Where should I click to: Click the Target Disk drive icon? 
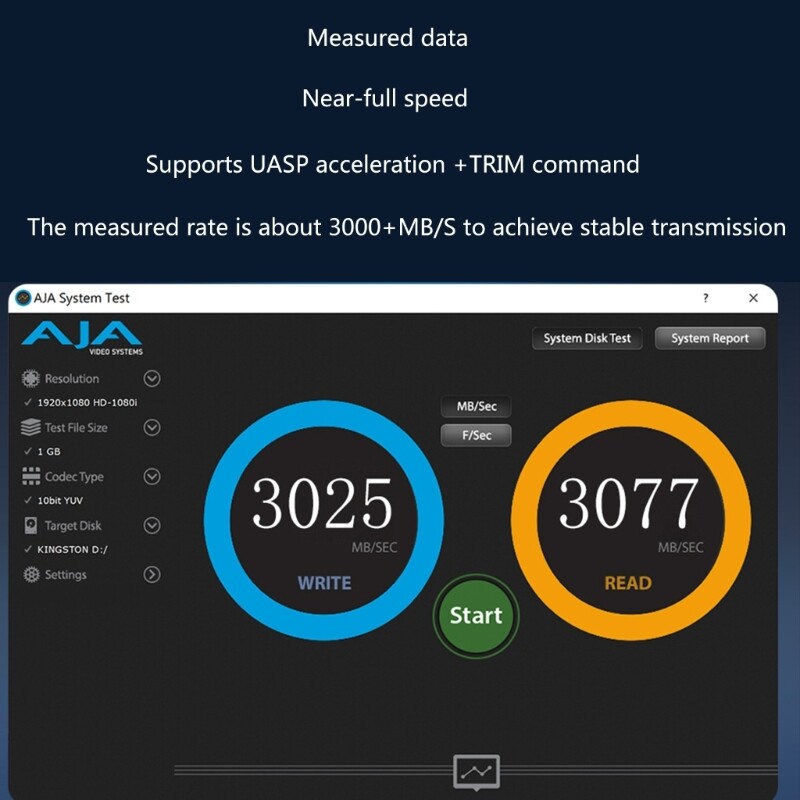coord(31,525)
